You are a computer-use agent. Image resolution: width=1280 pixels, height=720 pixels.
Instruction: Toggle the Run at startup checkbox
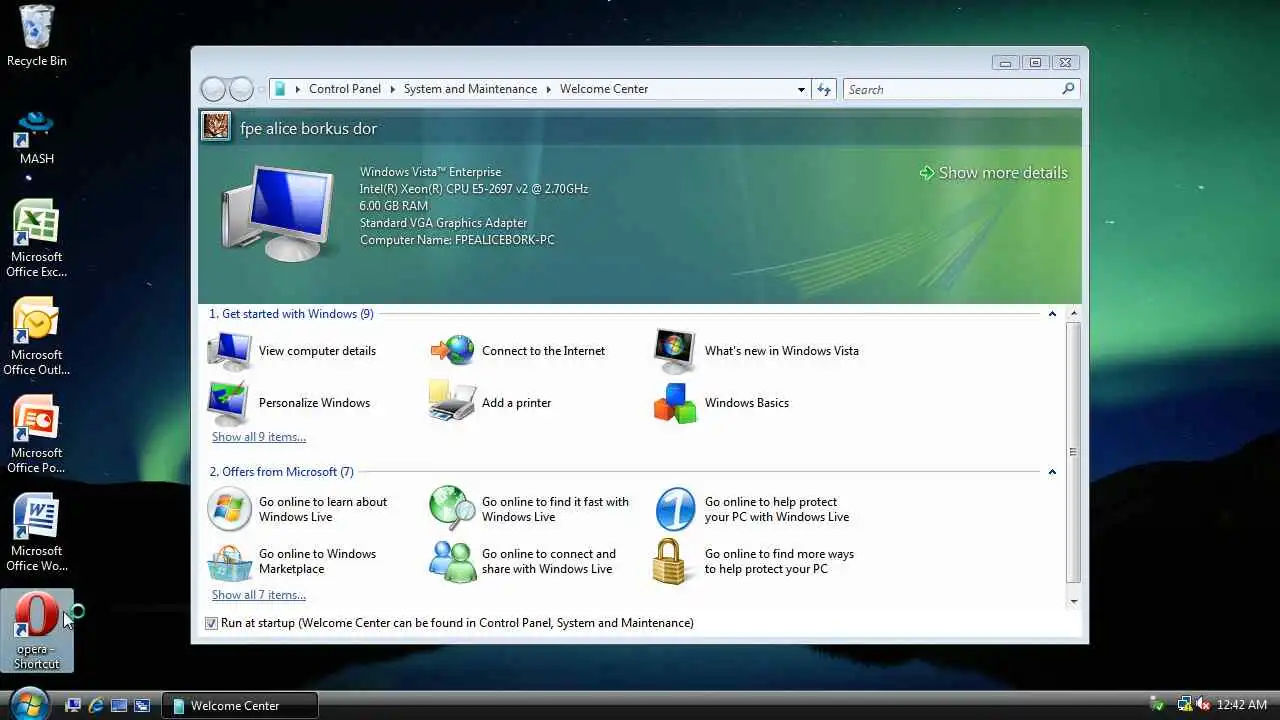click(x=211, y=623)
